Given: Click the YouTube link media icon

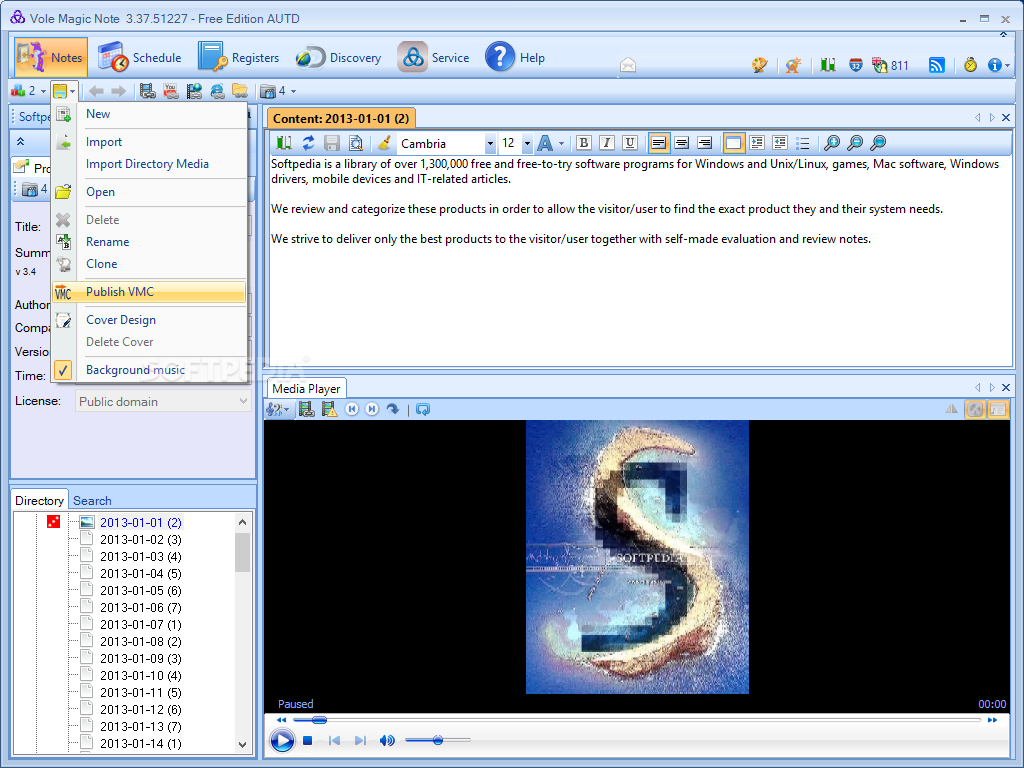Looking at the screenshot, I should (x=171, y=91).
